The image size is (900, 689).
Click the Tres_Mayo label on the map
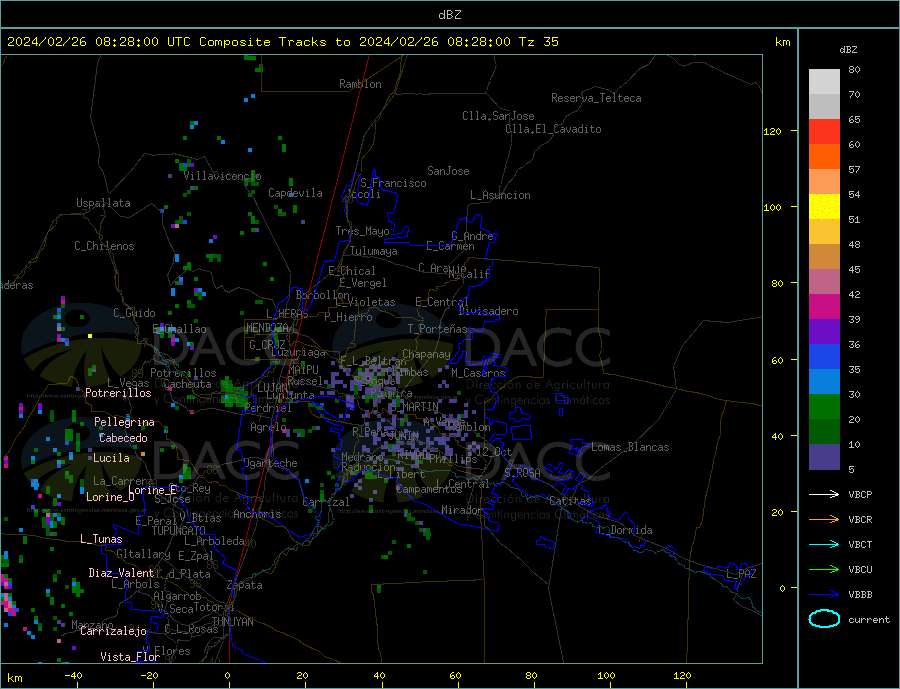(362, 231)
